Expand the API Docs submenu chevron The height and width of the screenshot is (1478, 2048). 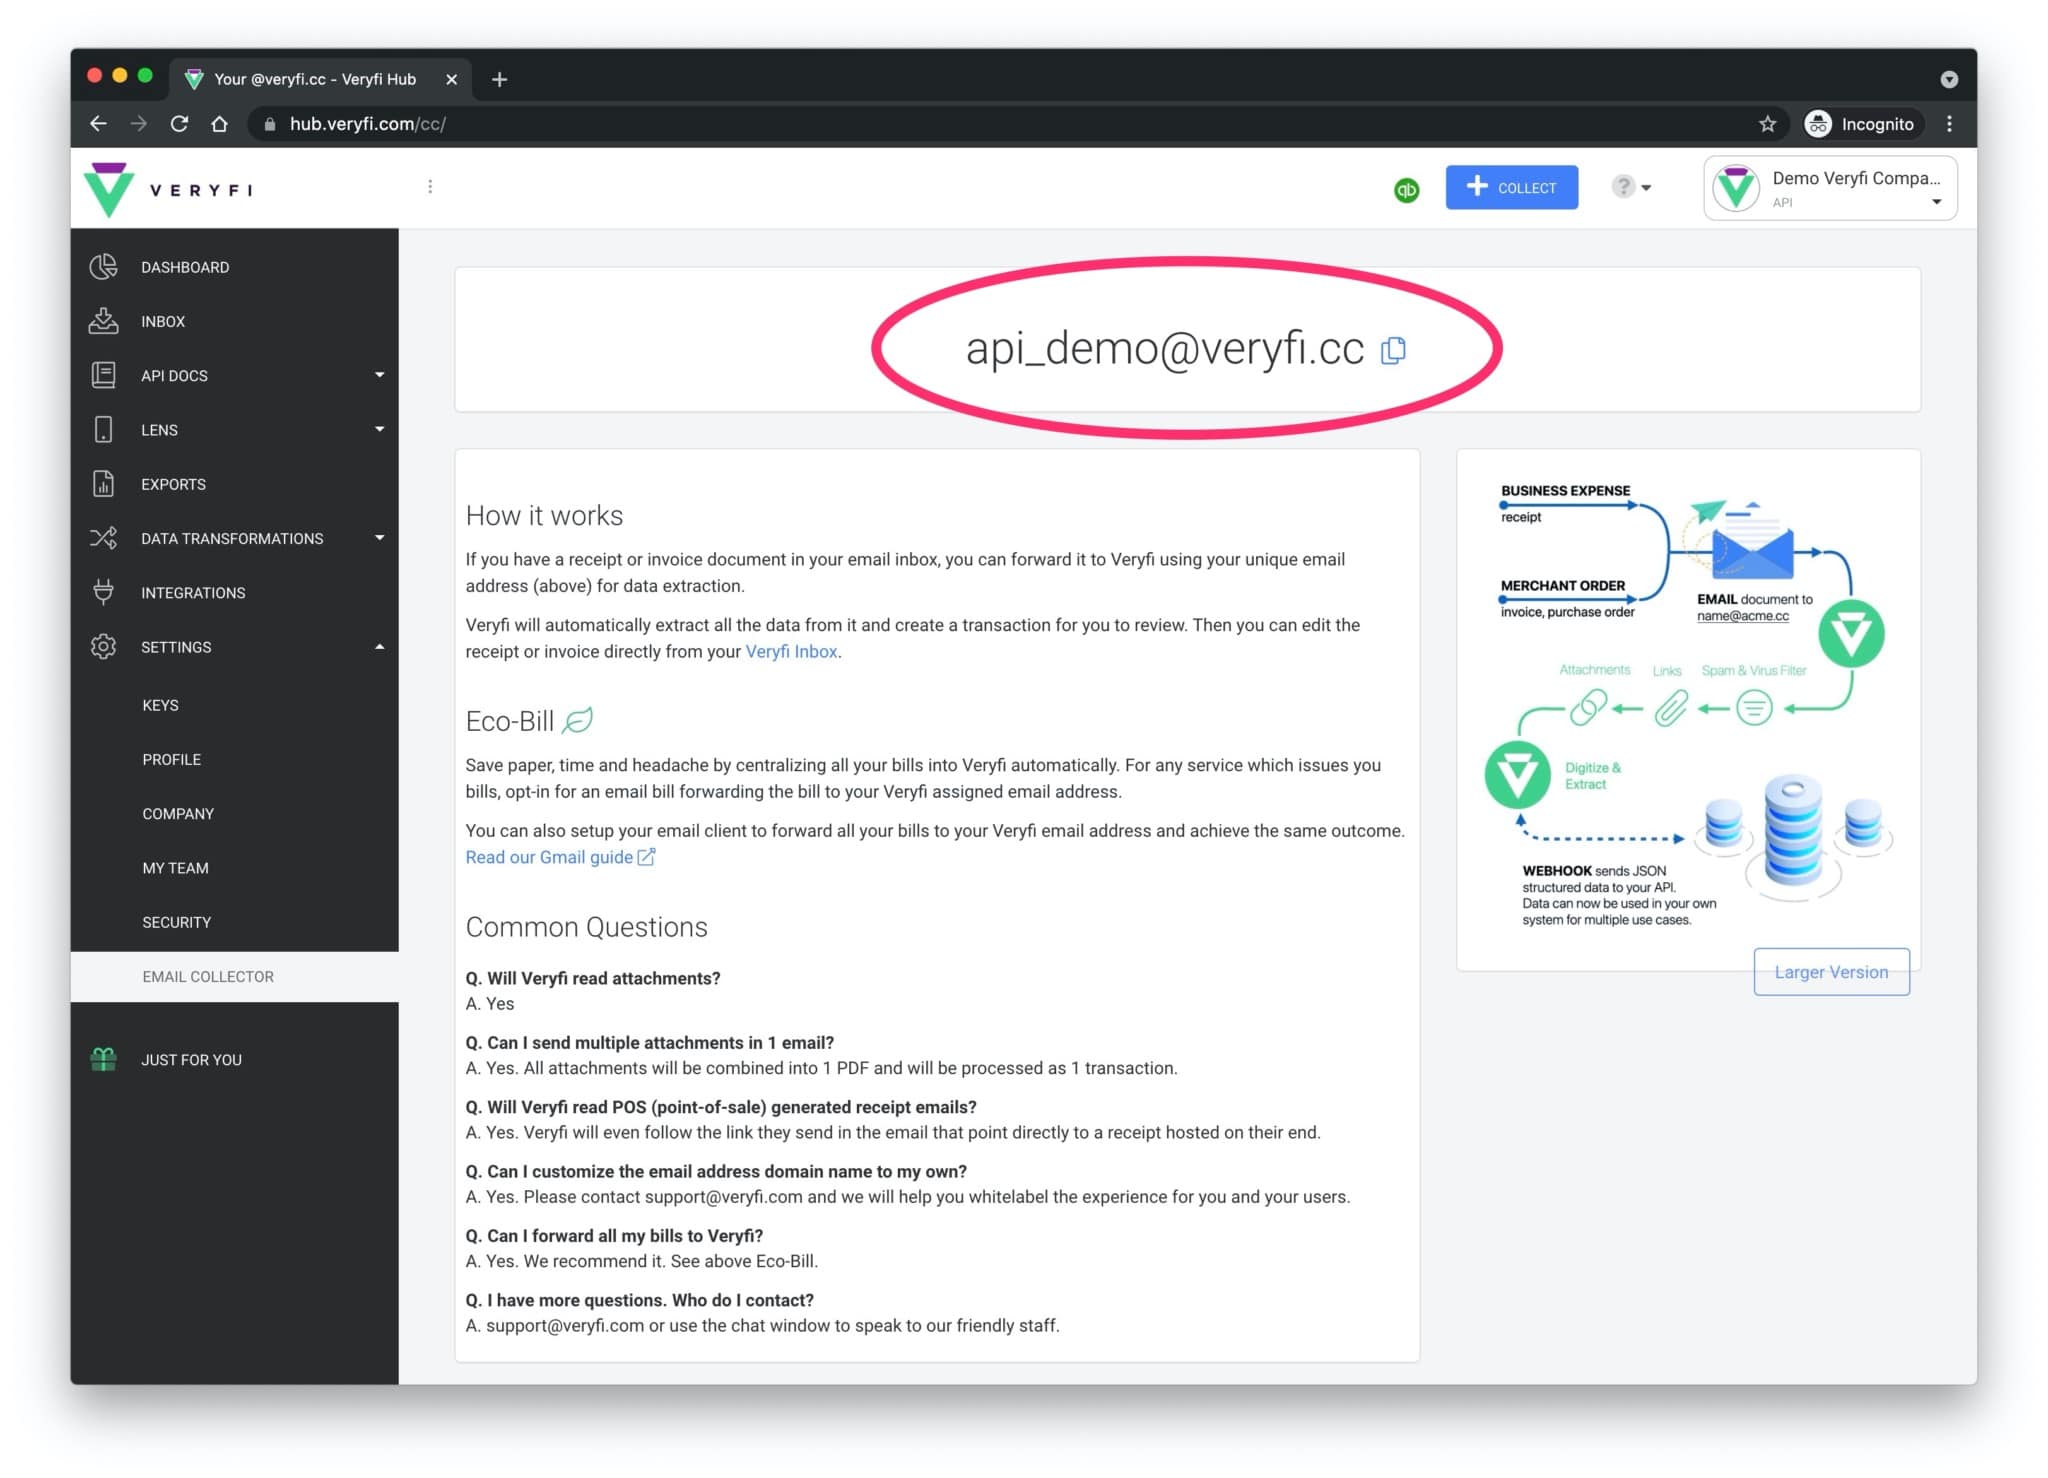380,374
